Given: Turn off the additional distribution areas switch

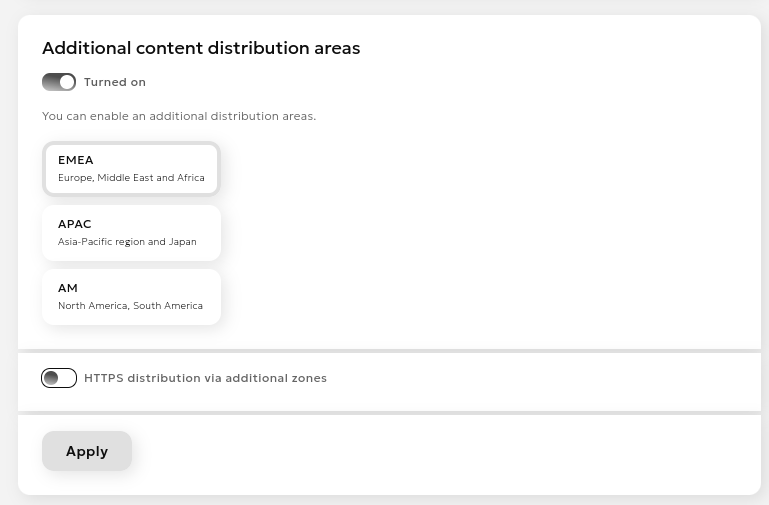Looking at the screenshot, I should (59, 82).
